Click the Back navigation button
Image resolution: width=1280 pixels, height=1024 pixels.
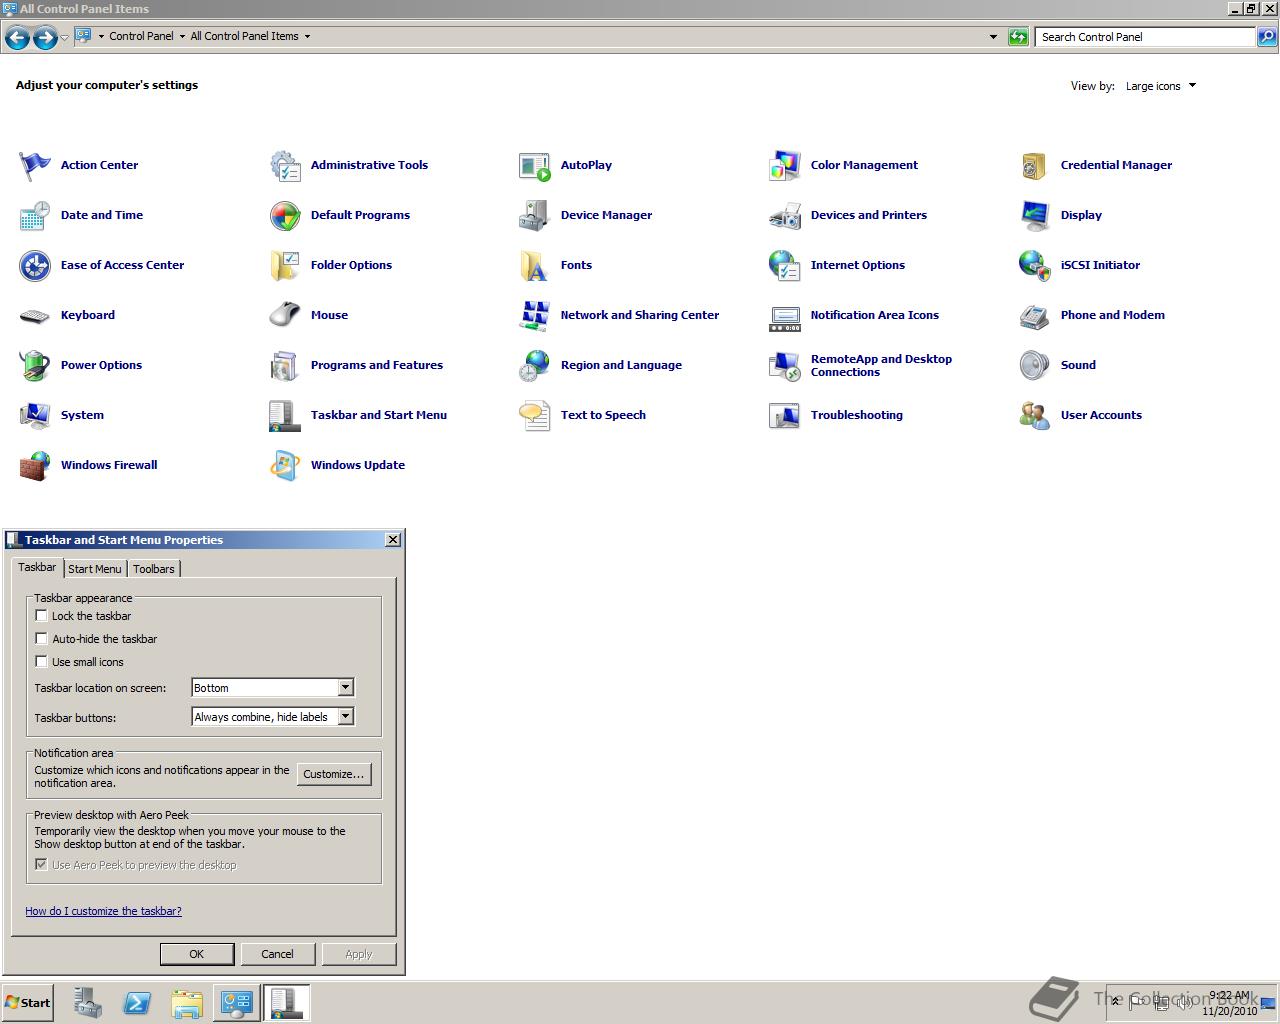(17, 38)
